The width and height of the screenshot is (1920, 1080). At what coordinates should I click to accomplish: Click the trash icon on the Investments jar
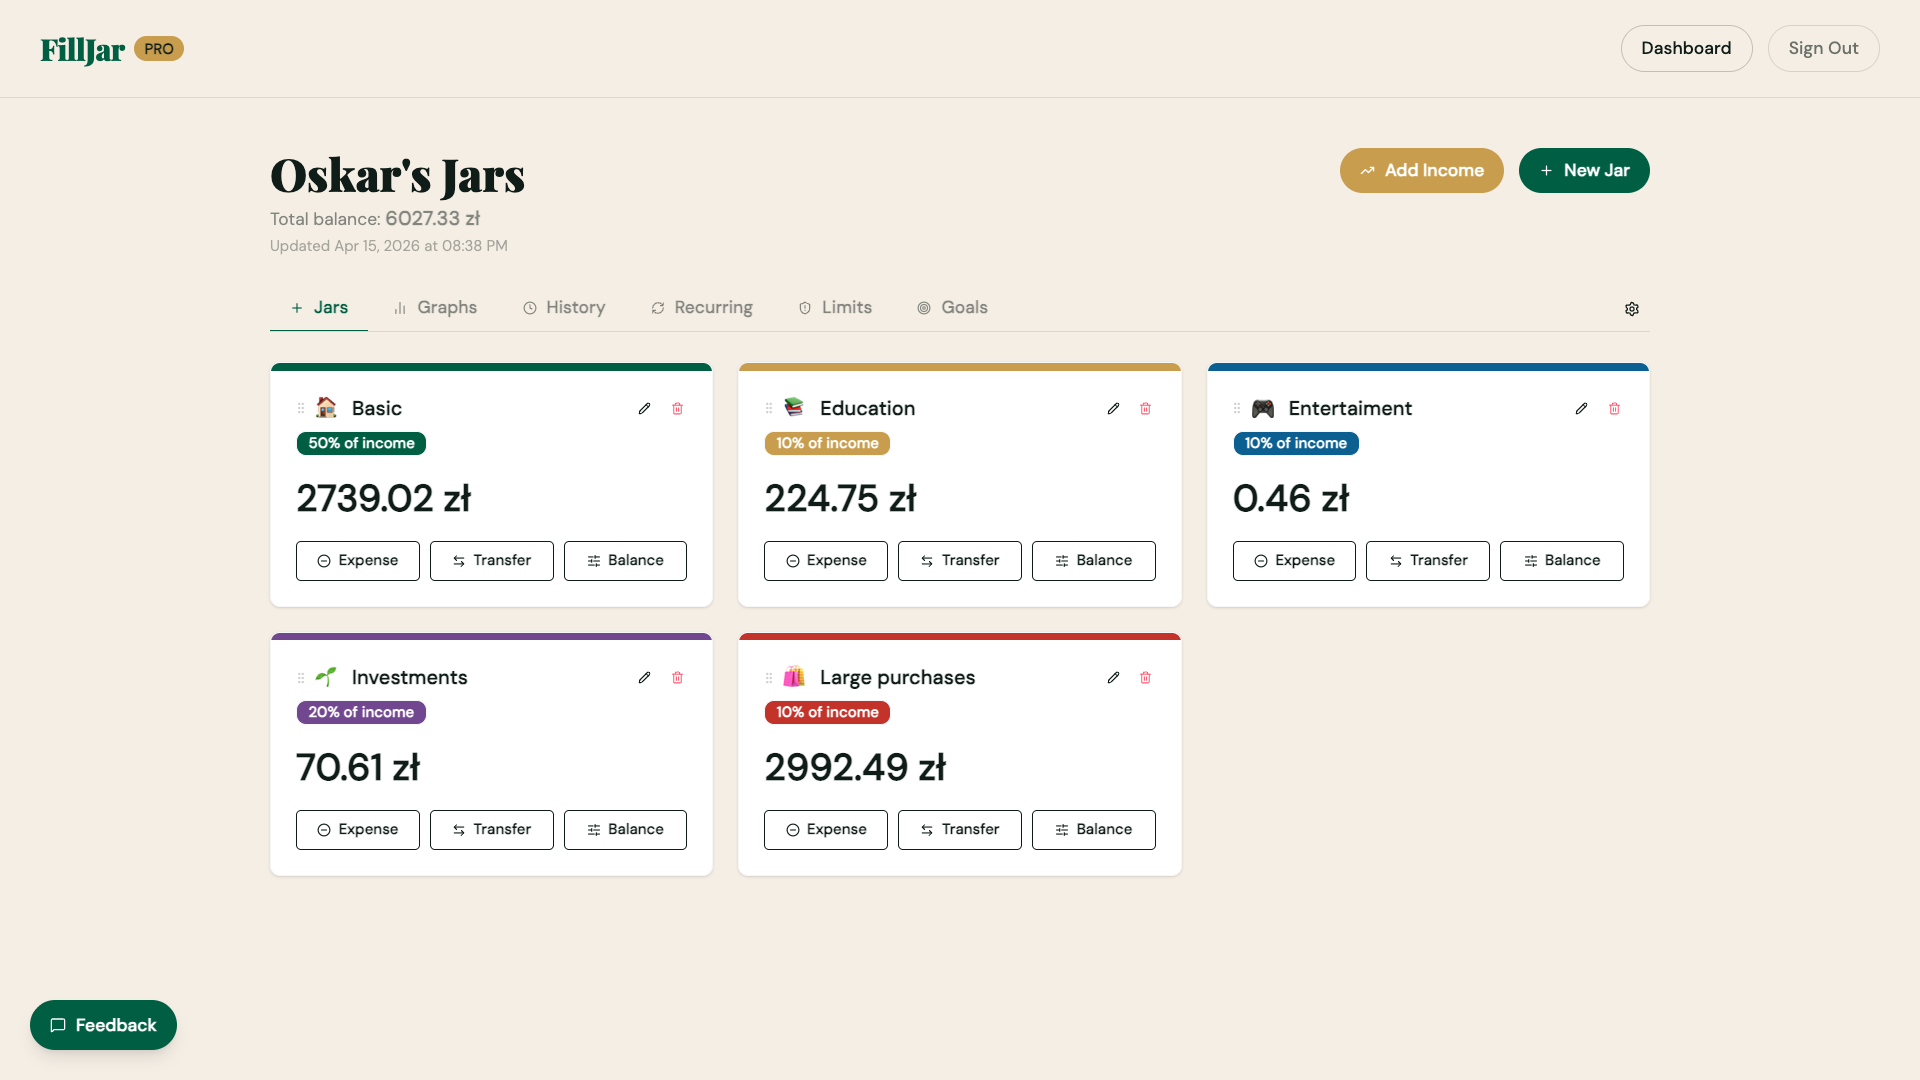678,677
